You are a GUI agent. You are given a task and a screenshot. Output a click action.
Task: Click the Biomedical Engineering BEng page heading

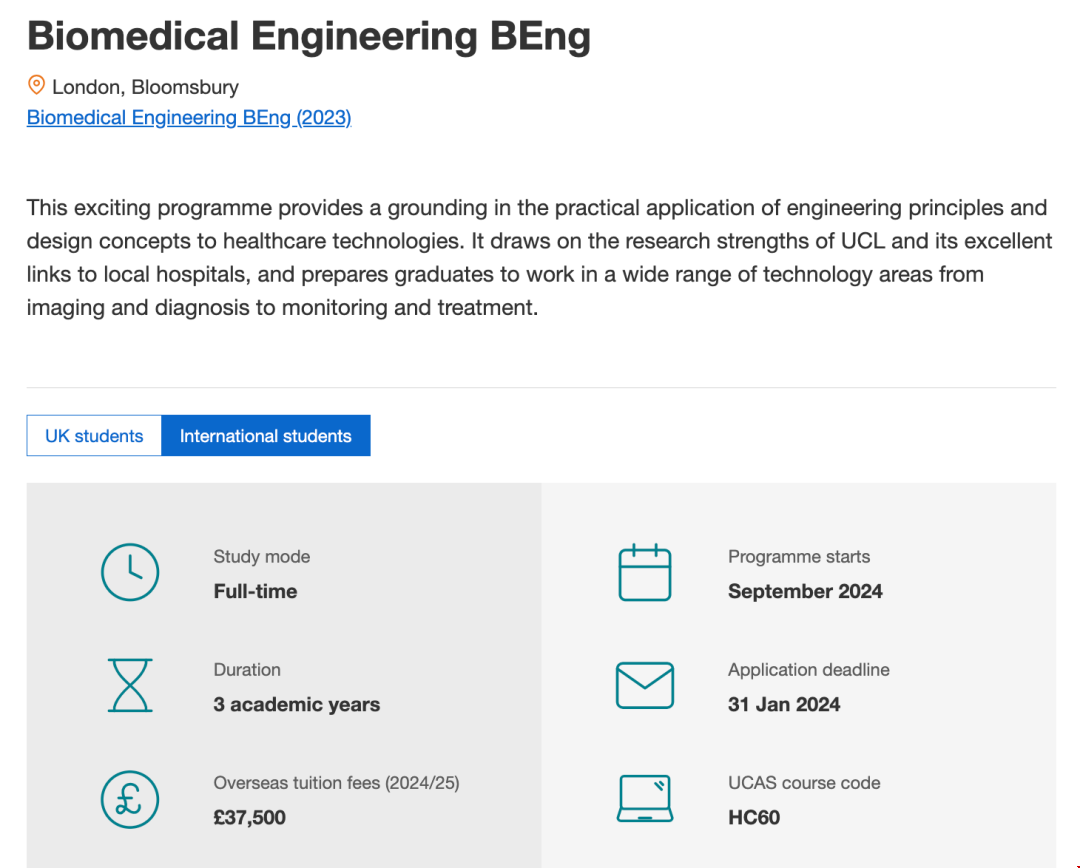click(309, 37)
